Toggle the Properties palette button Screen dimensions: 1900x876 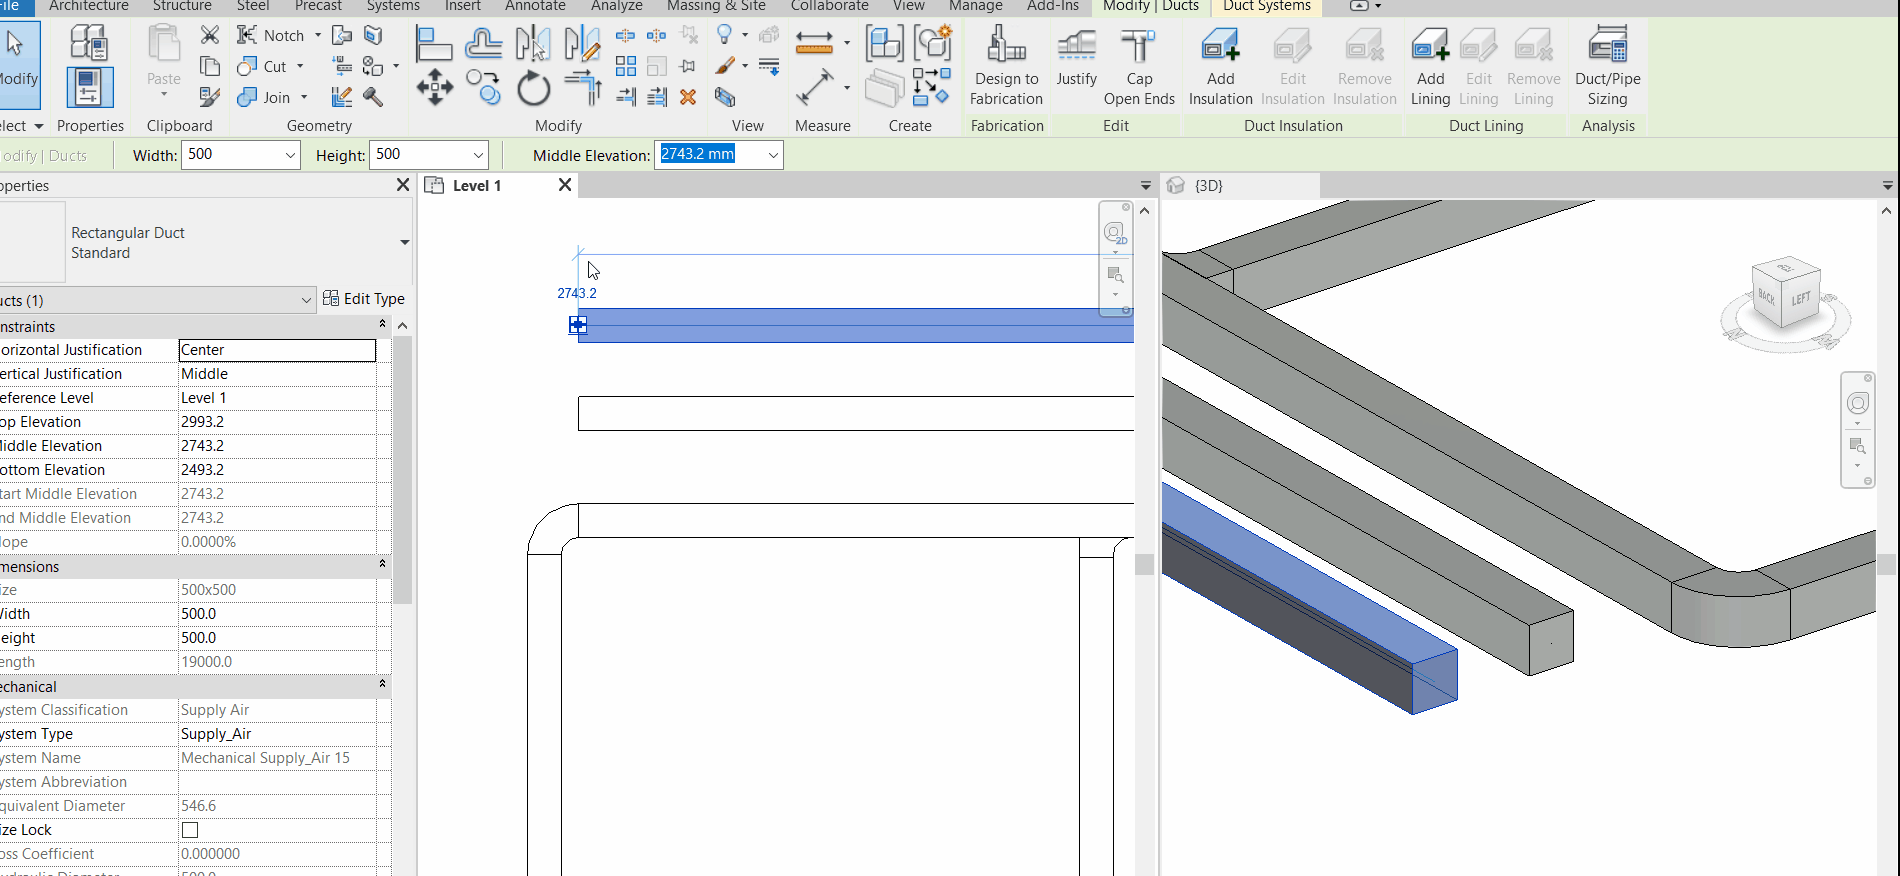click(x=89, y=88)
